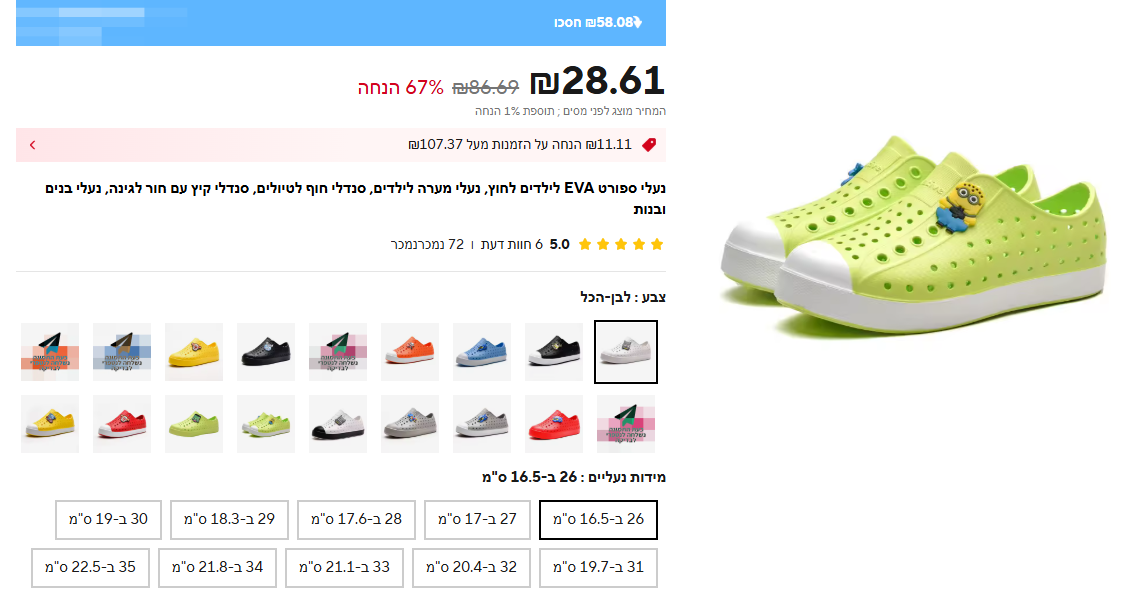This screenshot has height=606, width=1148.
Task: Choose size 32 at 20.4 cm
Action: [472, 568]
